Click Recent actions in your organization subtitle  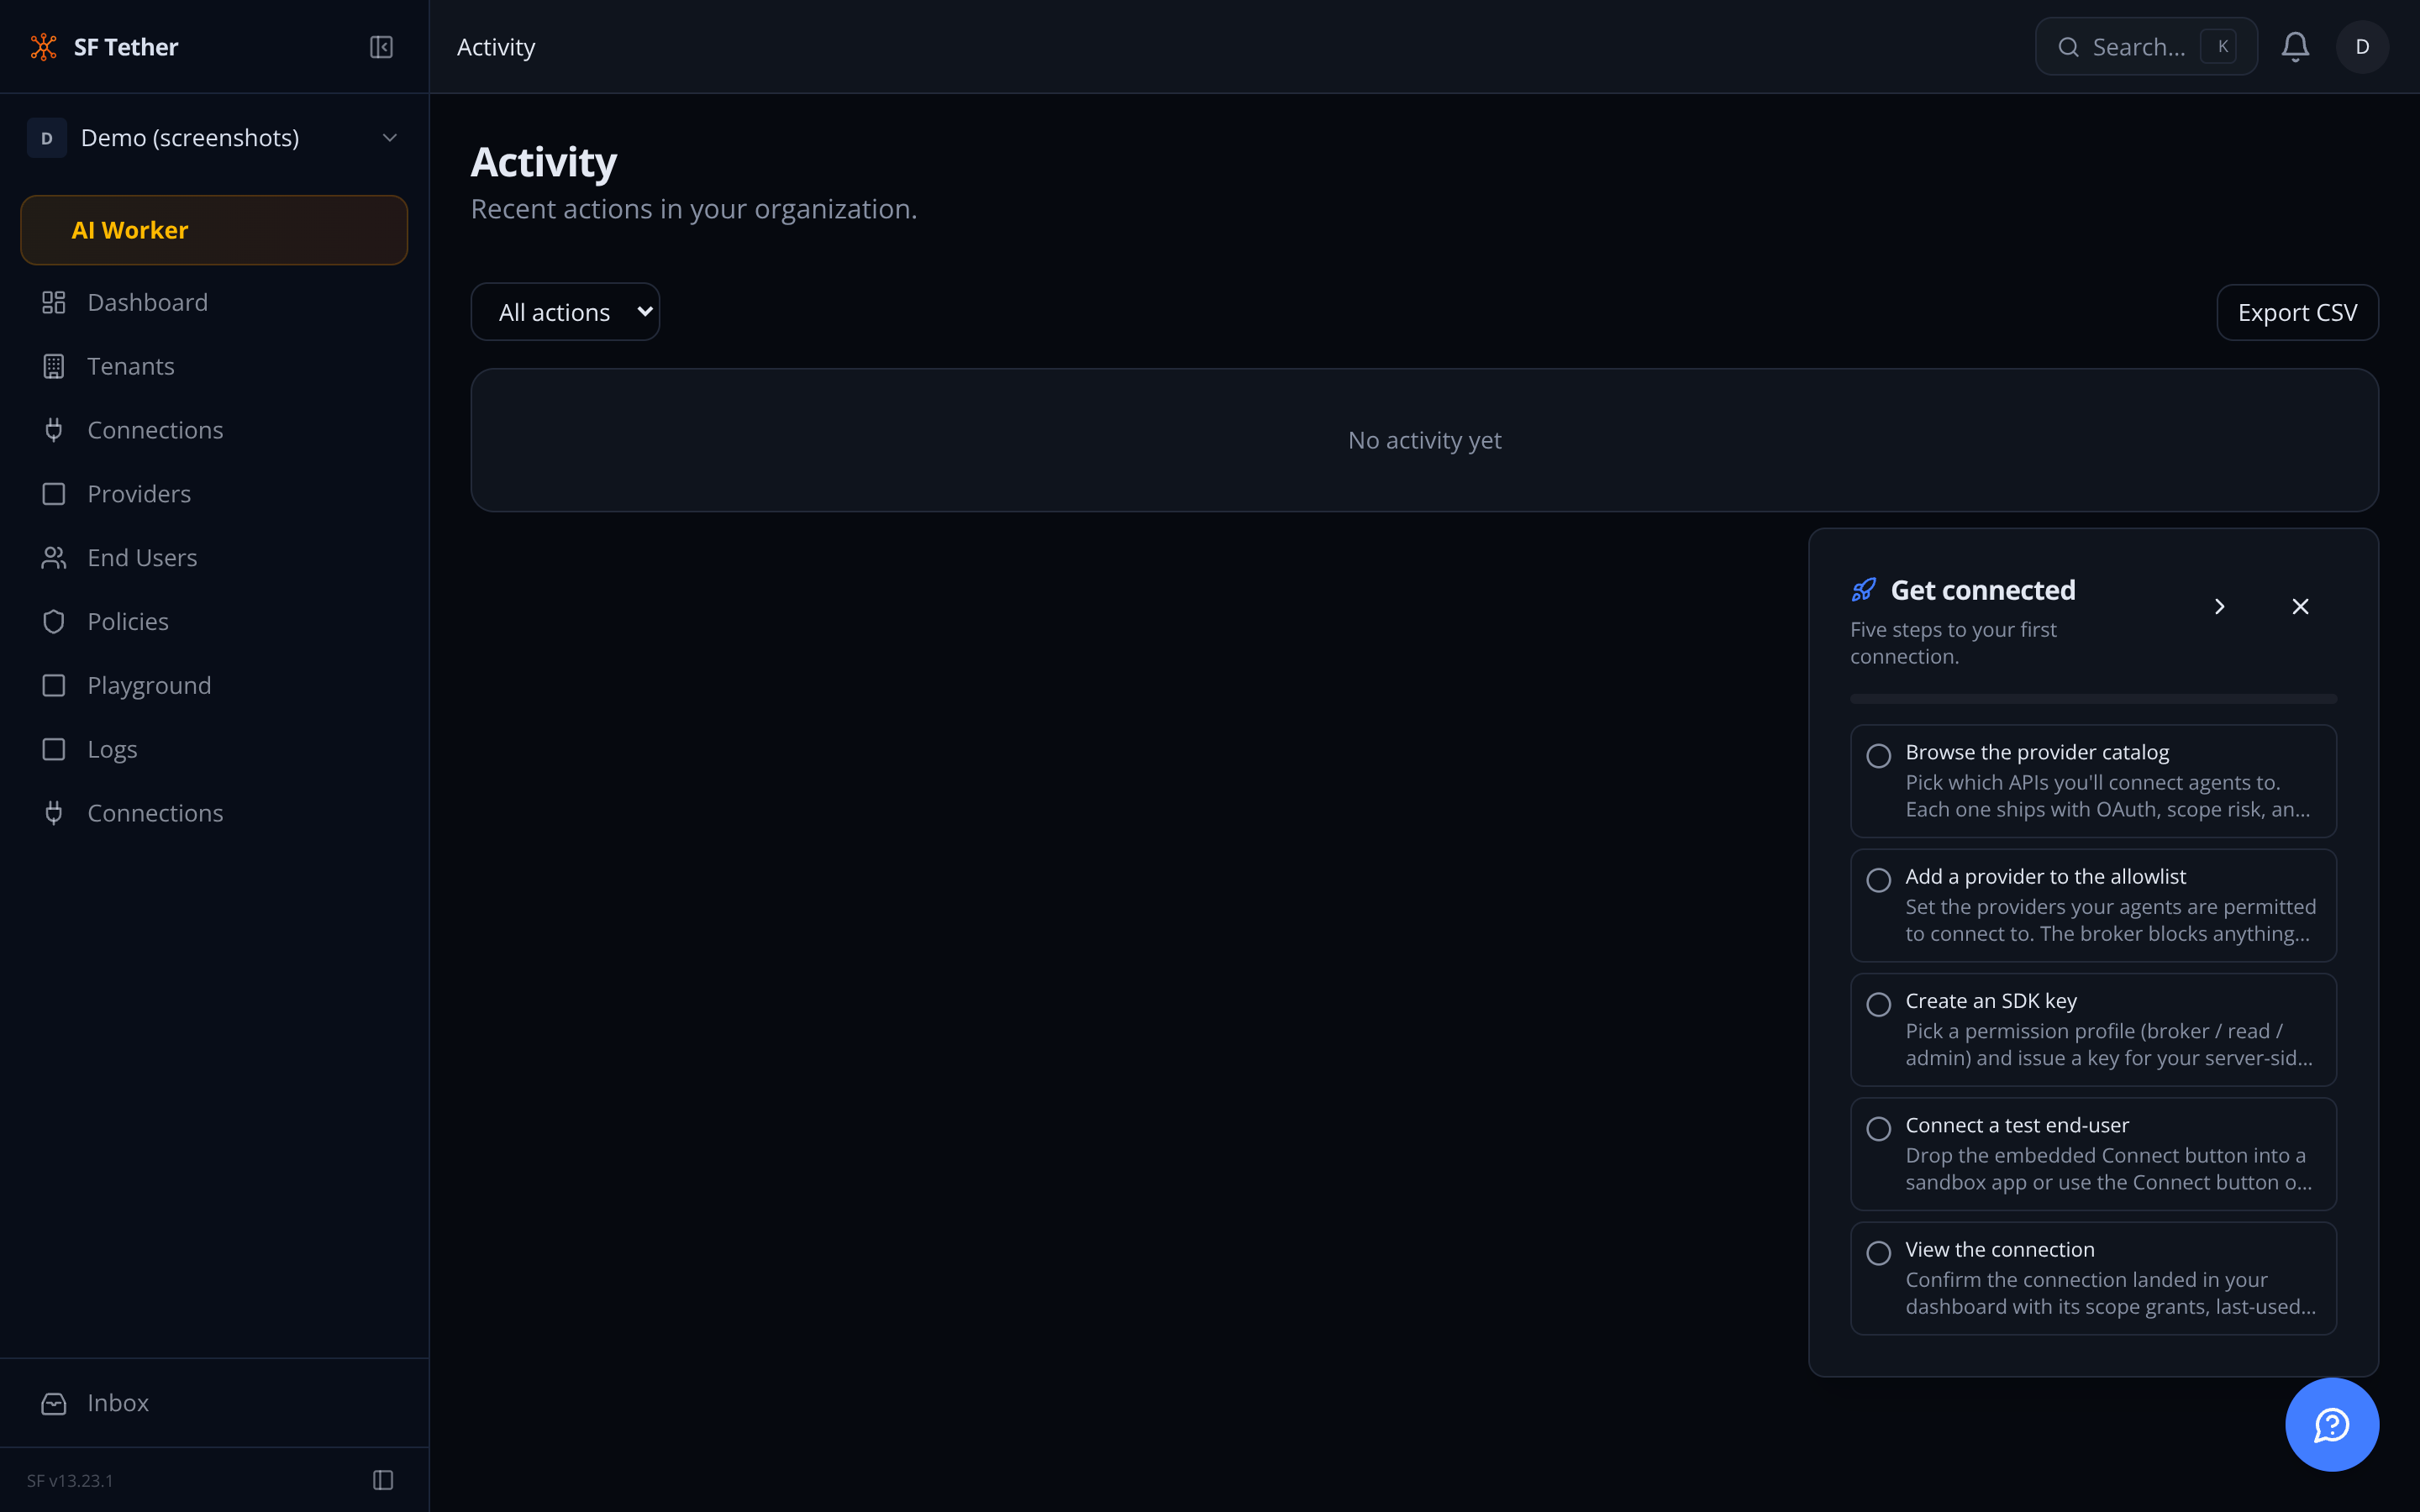[693, 209]
